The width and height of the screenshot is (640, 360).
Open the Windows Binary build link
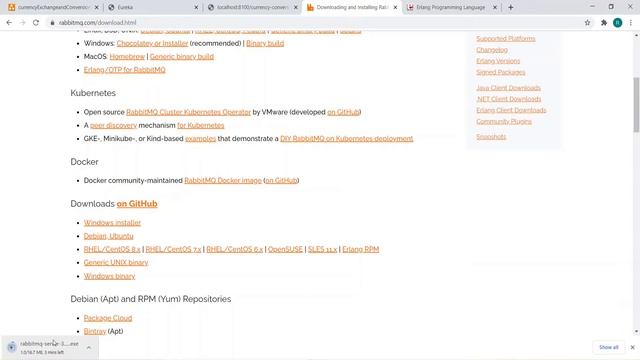[x=265, y=43]
